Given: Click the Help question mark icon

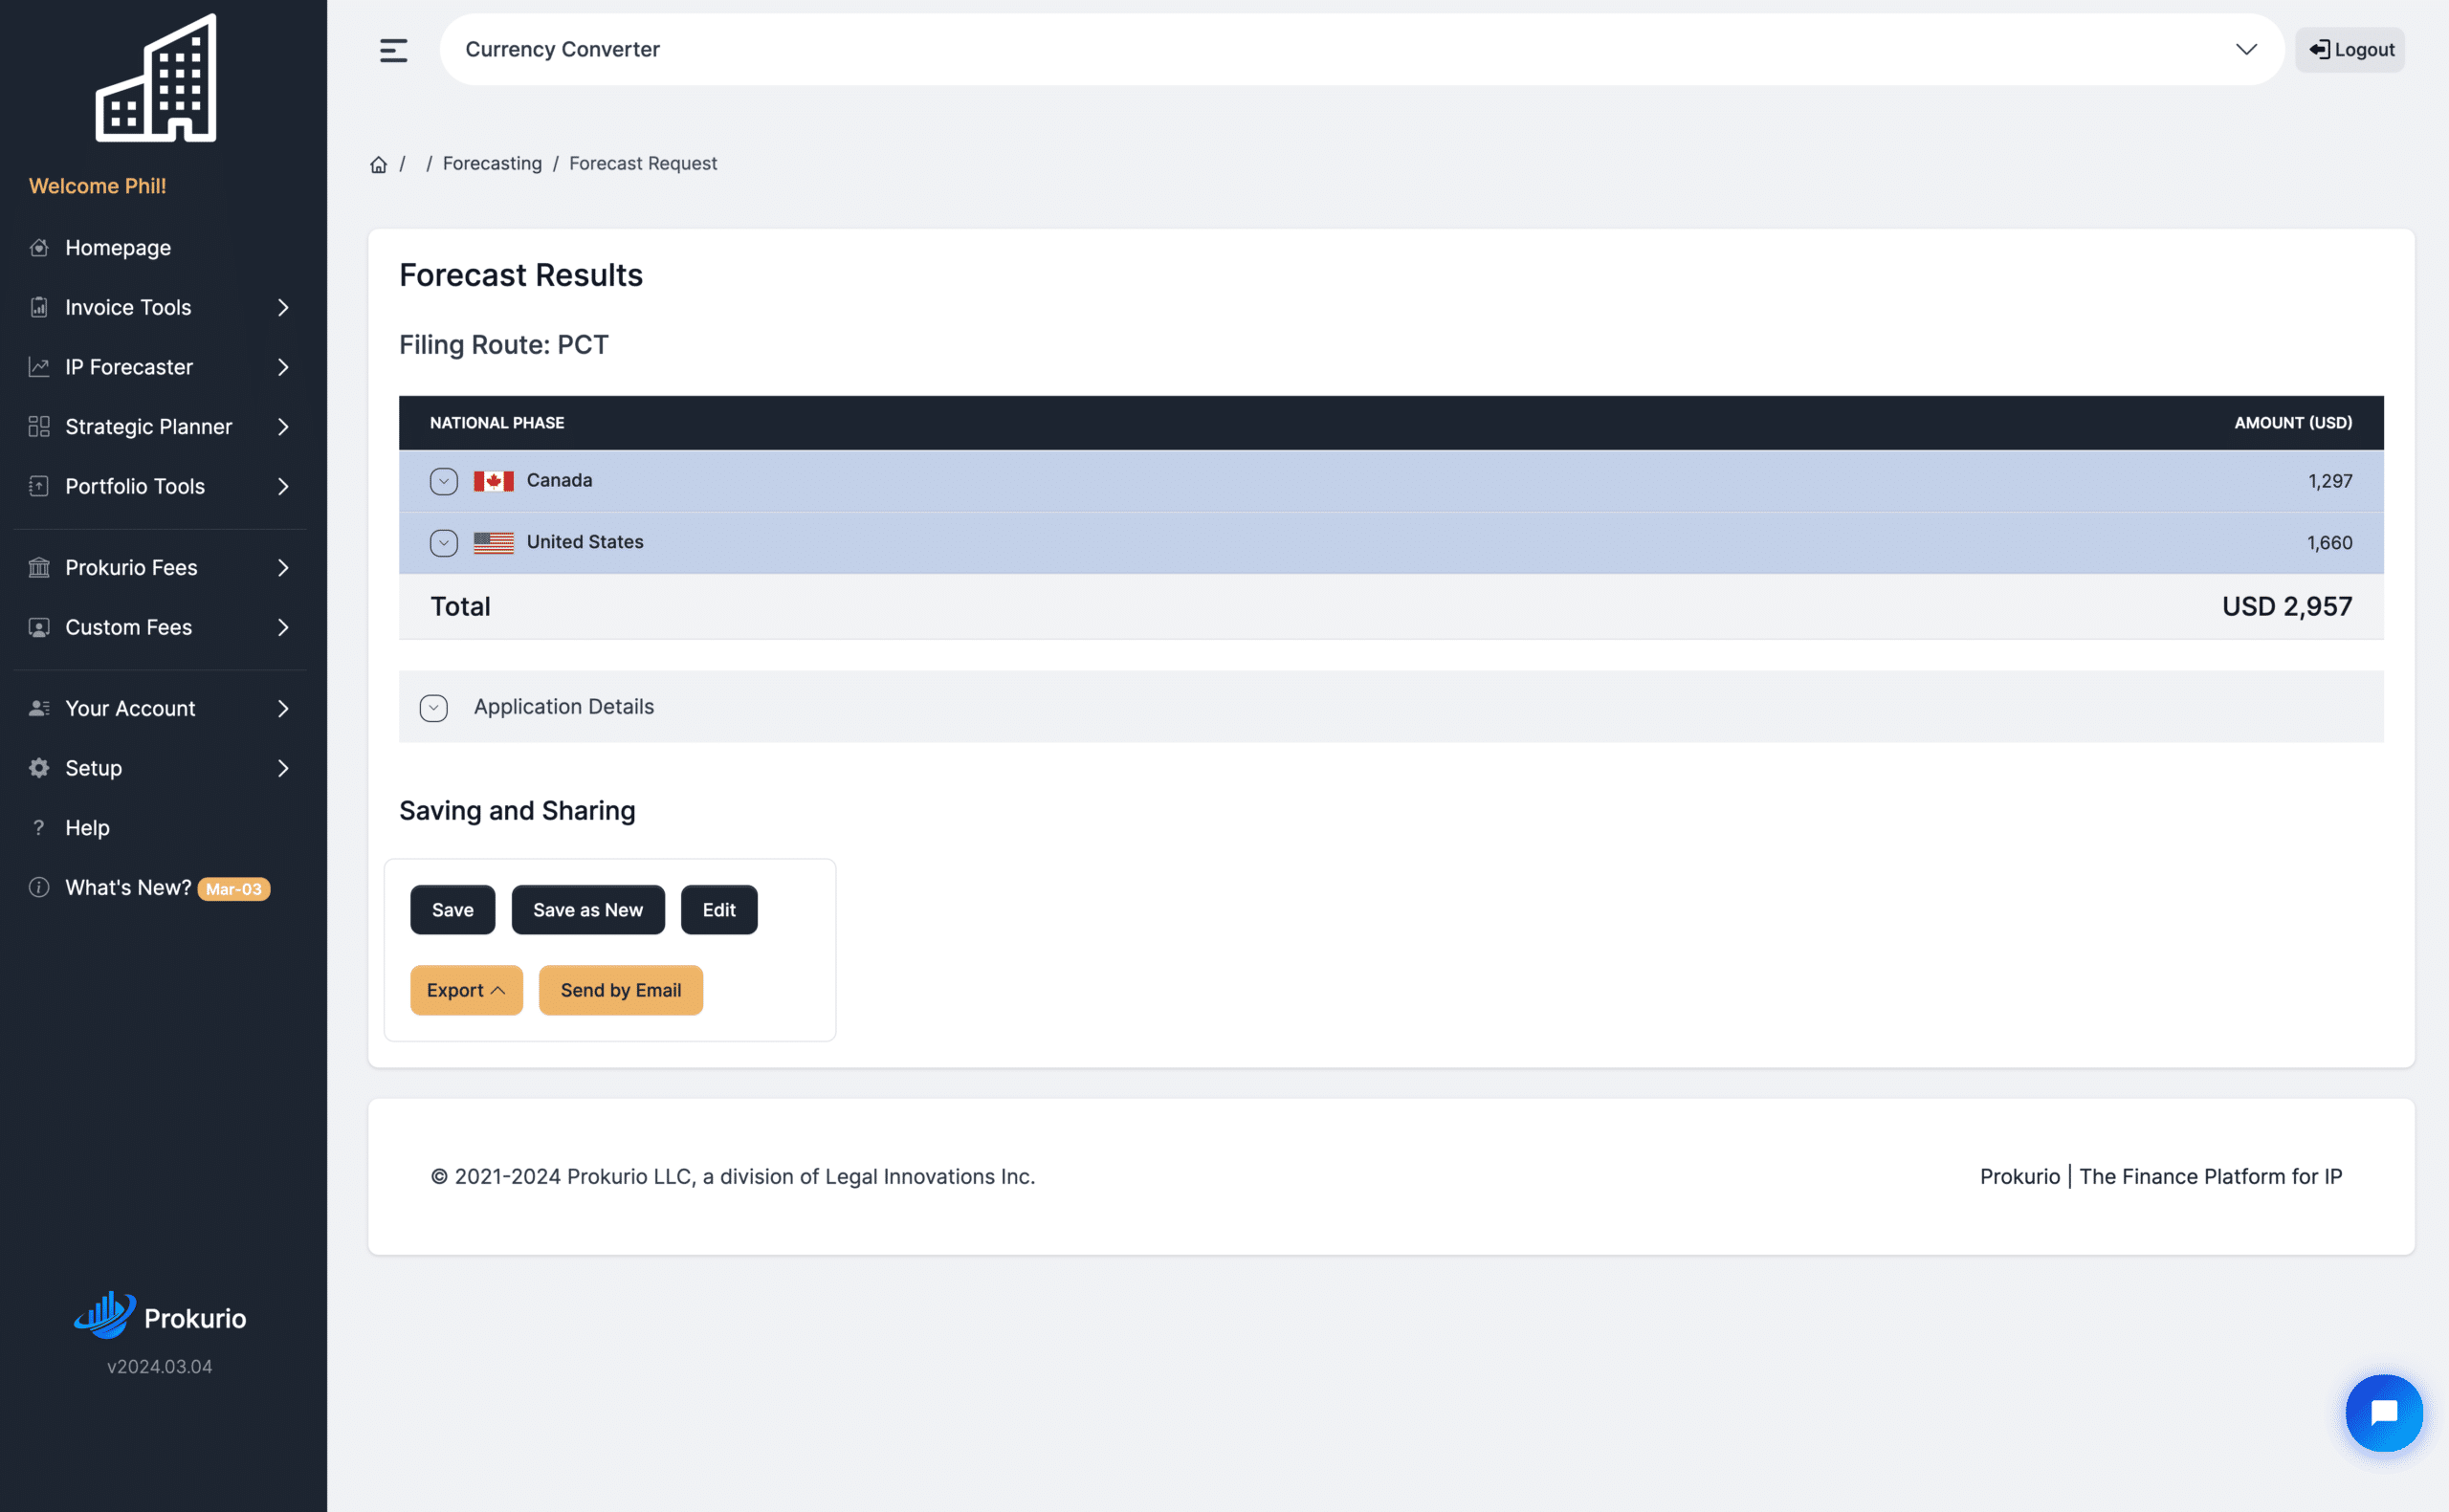Looking at the screenshot, I should point(39,827).
